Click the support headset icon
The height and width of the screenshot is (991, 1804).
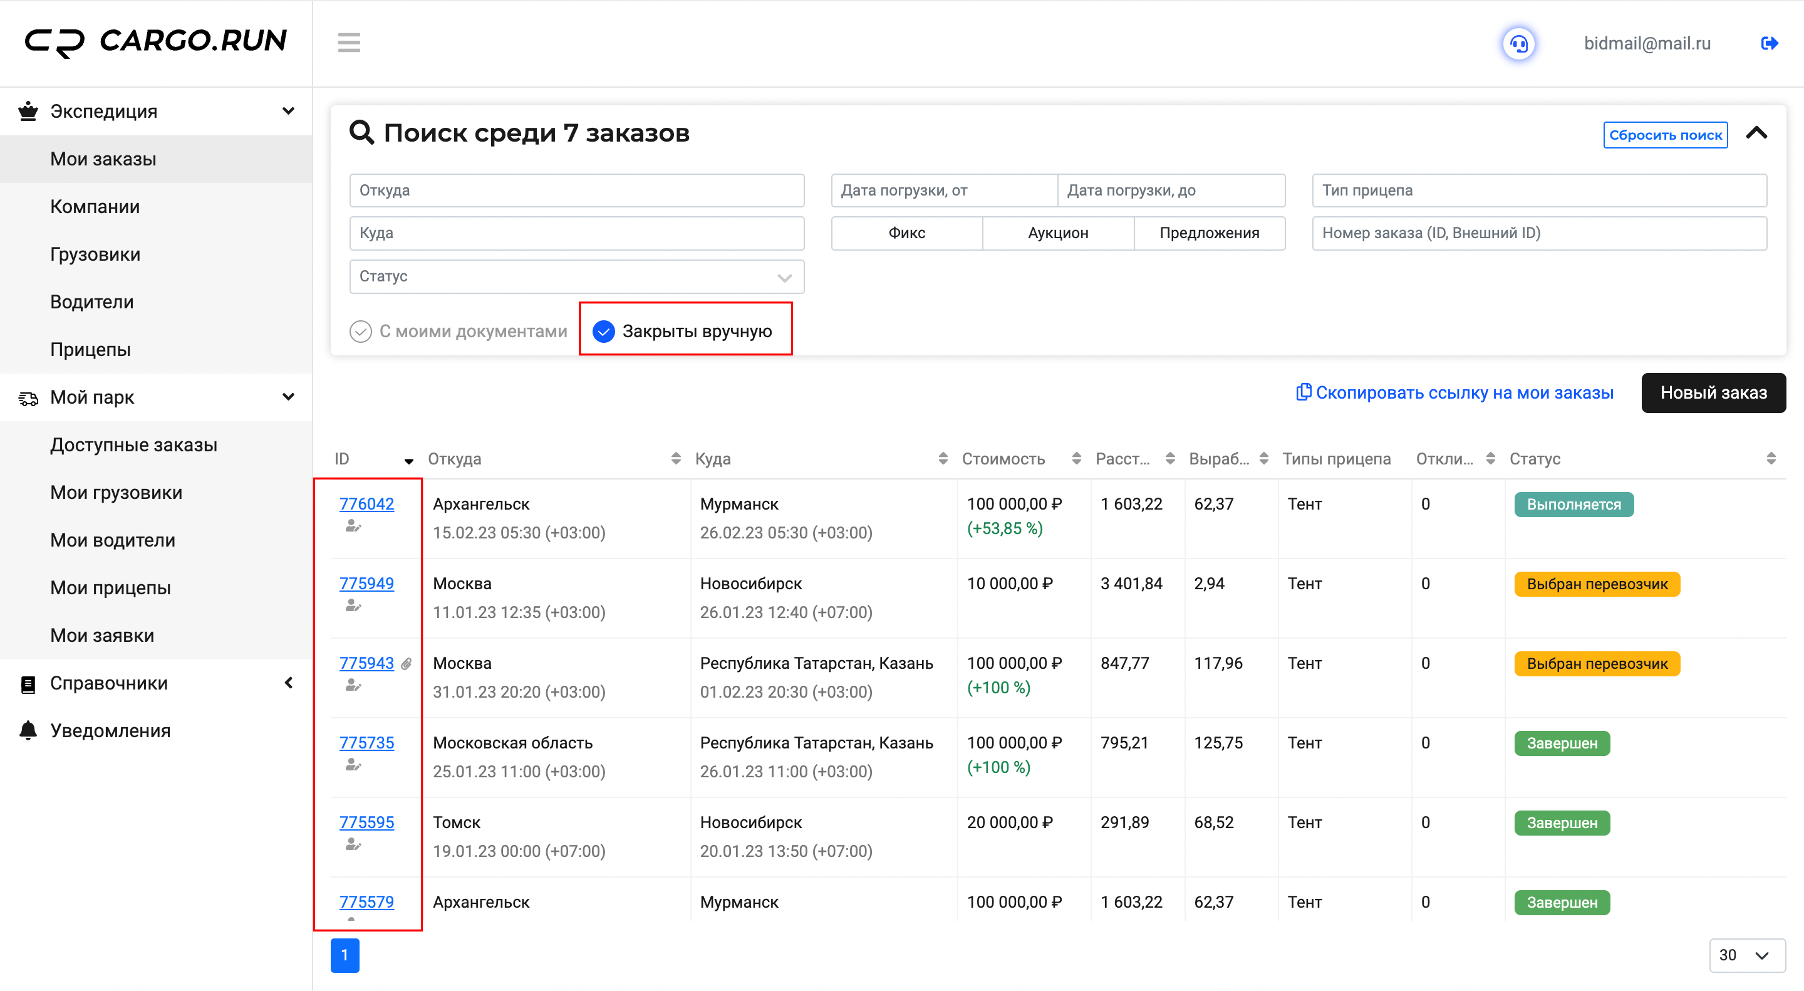[1519, 44]
